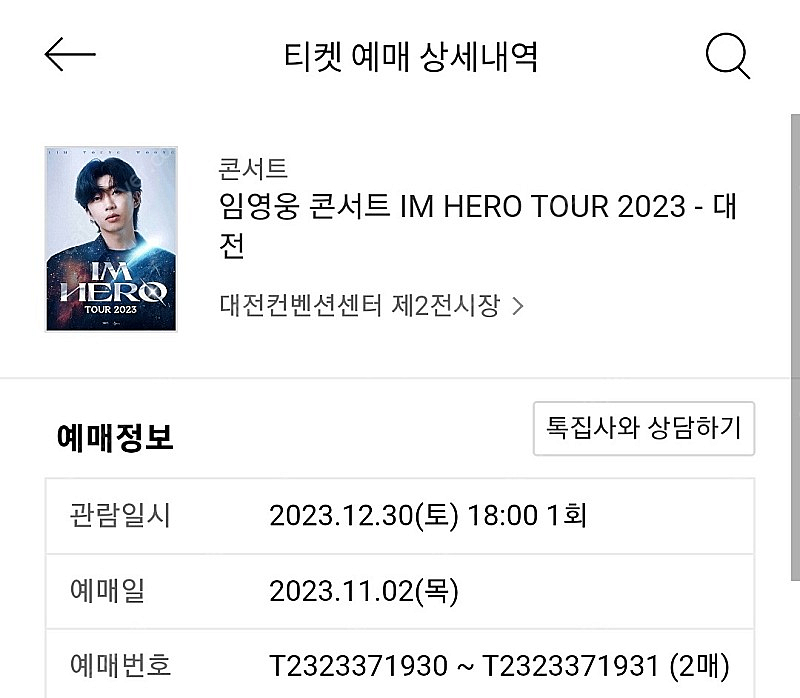
Task: Click the (2매) ticket count
Action: coord(698,665)
